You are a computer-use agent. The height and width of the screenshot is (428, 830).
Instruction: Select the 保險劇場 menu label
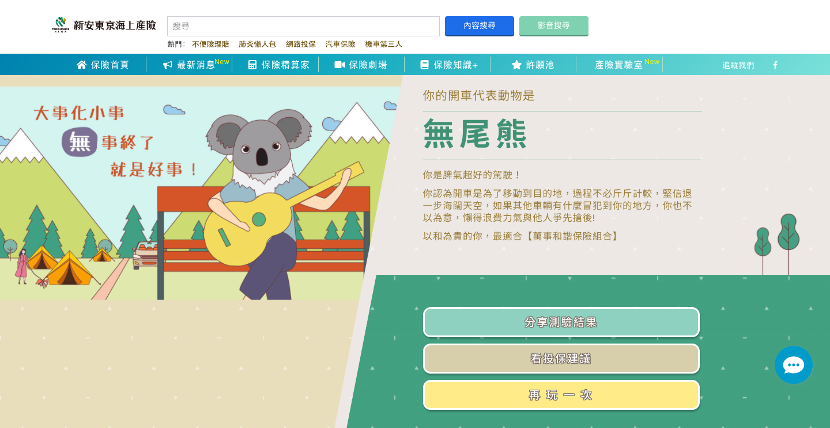pyautogui.click(x=367, y=65)
